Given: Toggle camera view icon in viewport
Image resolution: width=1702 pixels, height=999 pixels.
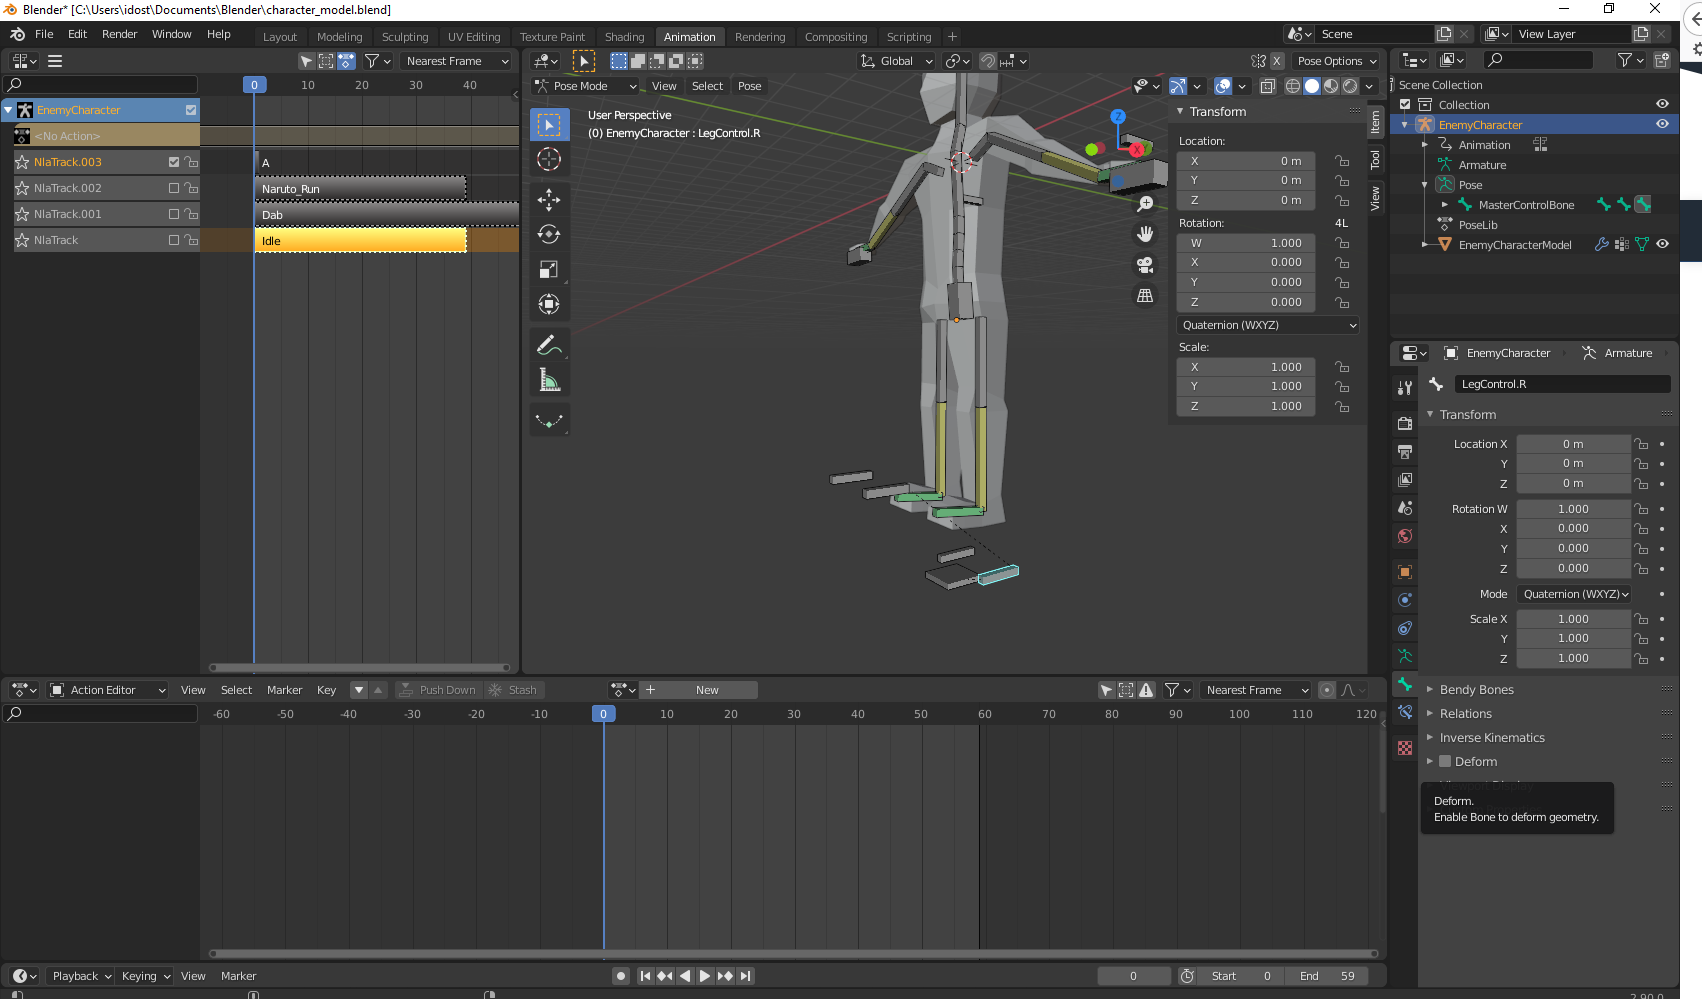Looking at the screenshot, I should [x=1145, y=265].
